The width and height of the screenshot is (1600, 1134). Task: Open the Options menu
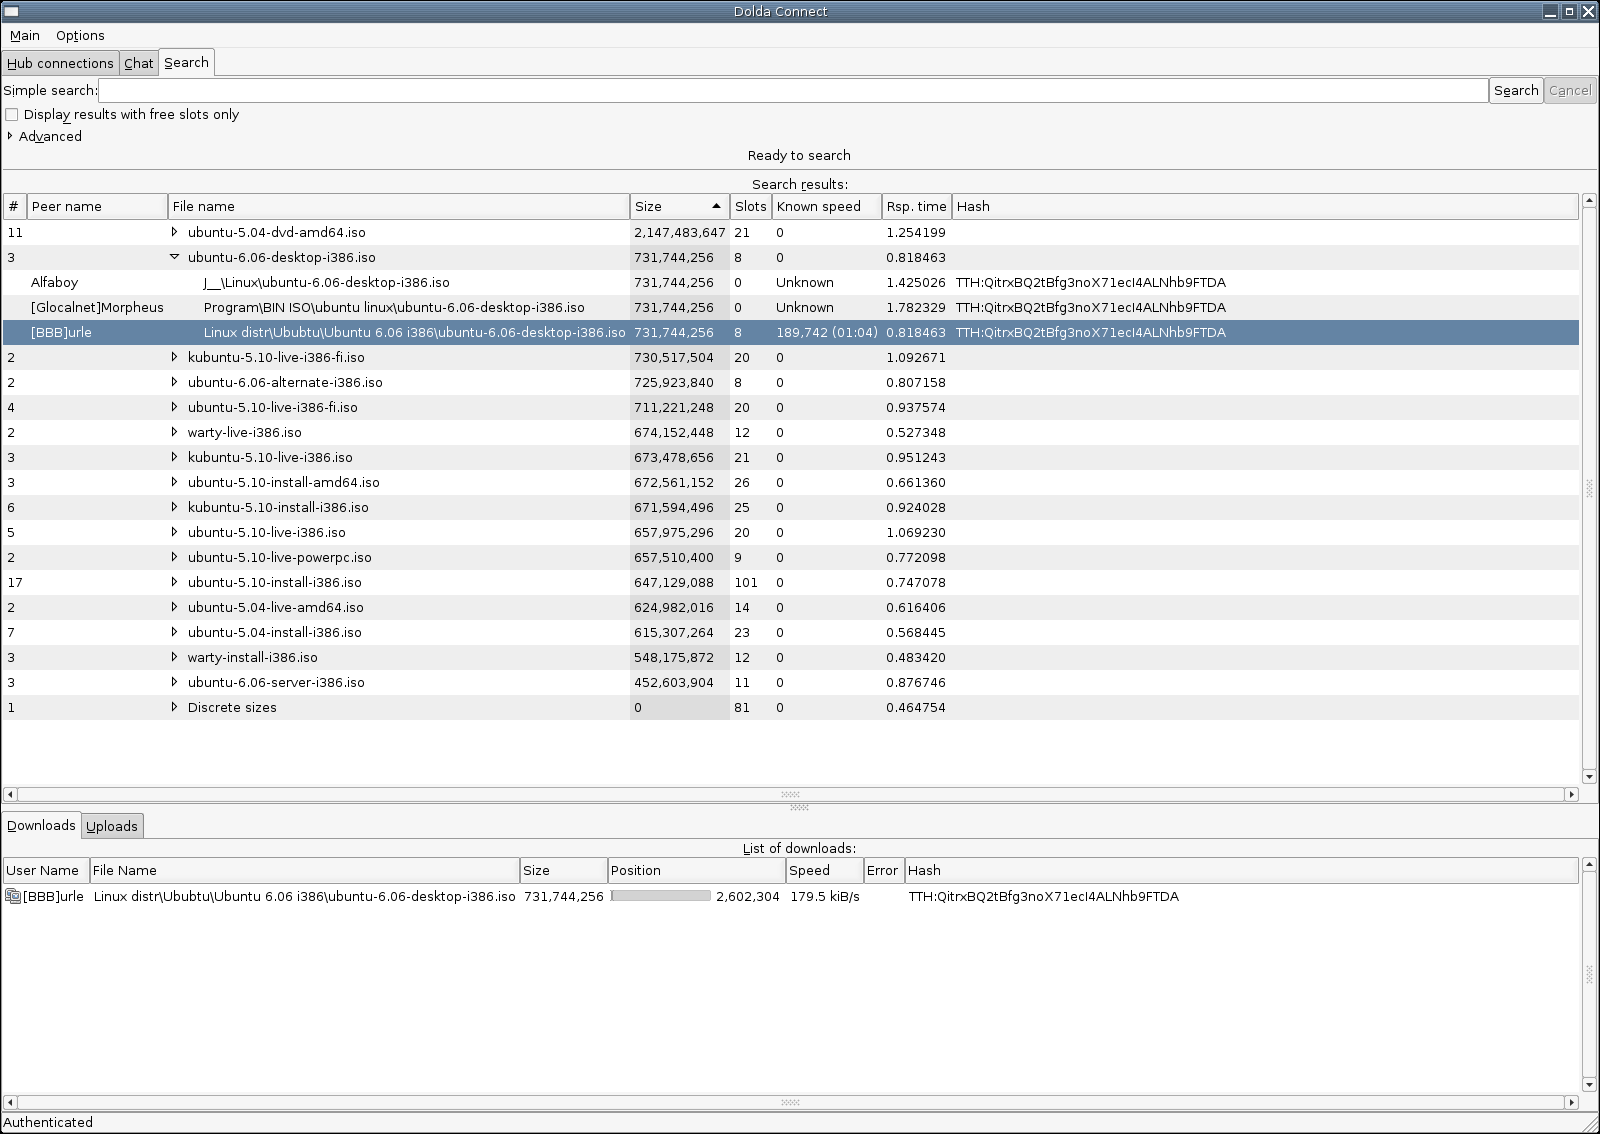coord(80,35)
